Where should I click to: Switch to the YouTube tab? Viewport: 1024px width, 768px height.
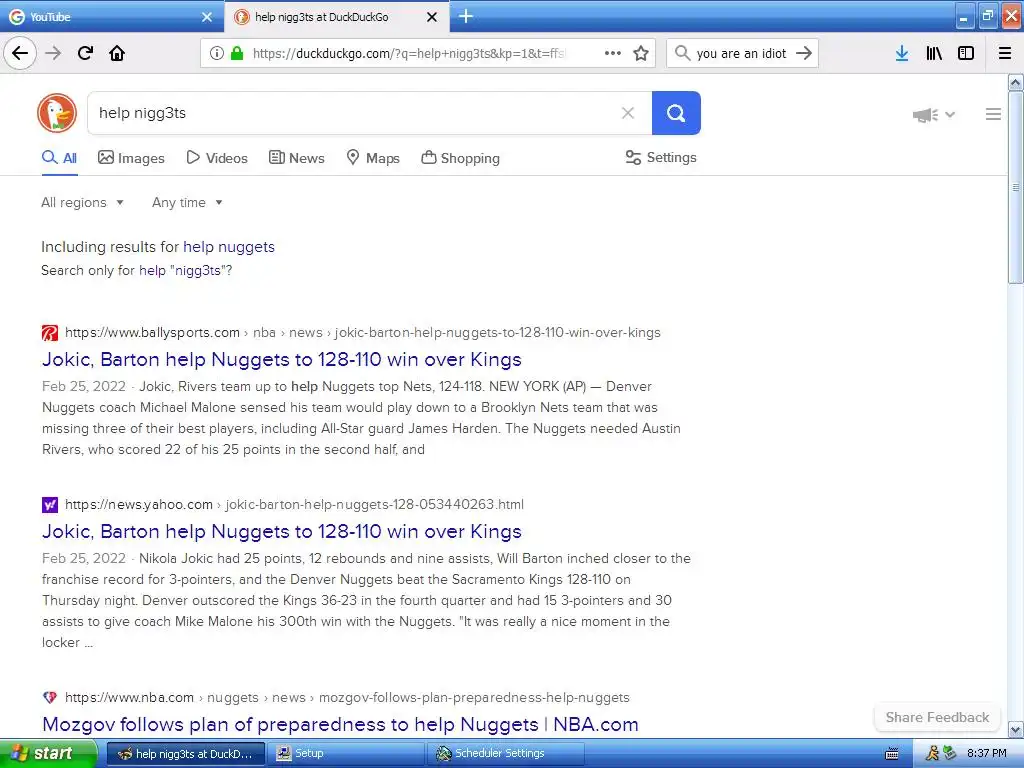coord(111,16)
